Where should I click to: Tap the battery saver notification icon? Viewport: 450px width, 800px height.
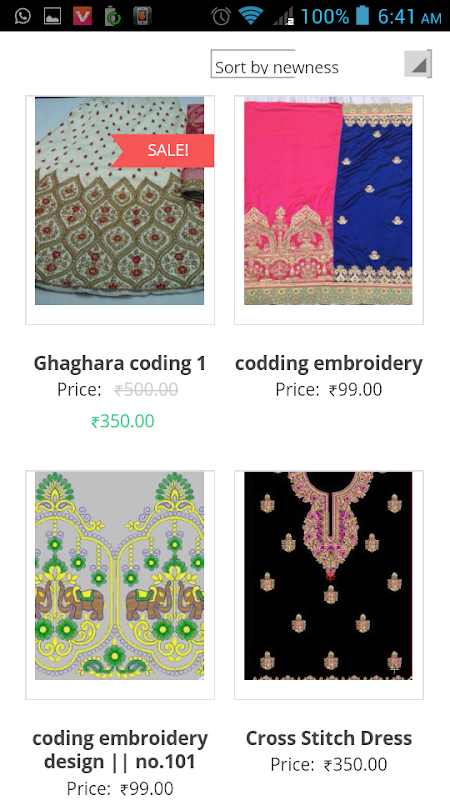pos(112,16)
